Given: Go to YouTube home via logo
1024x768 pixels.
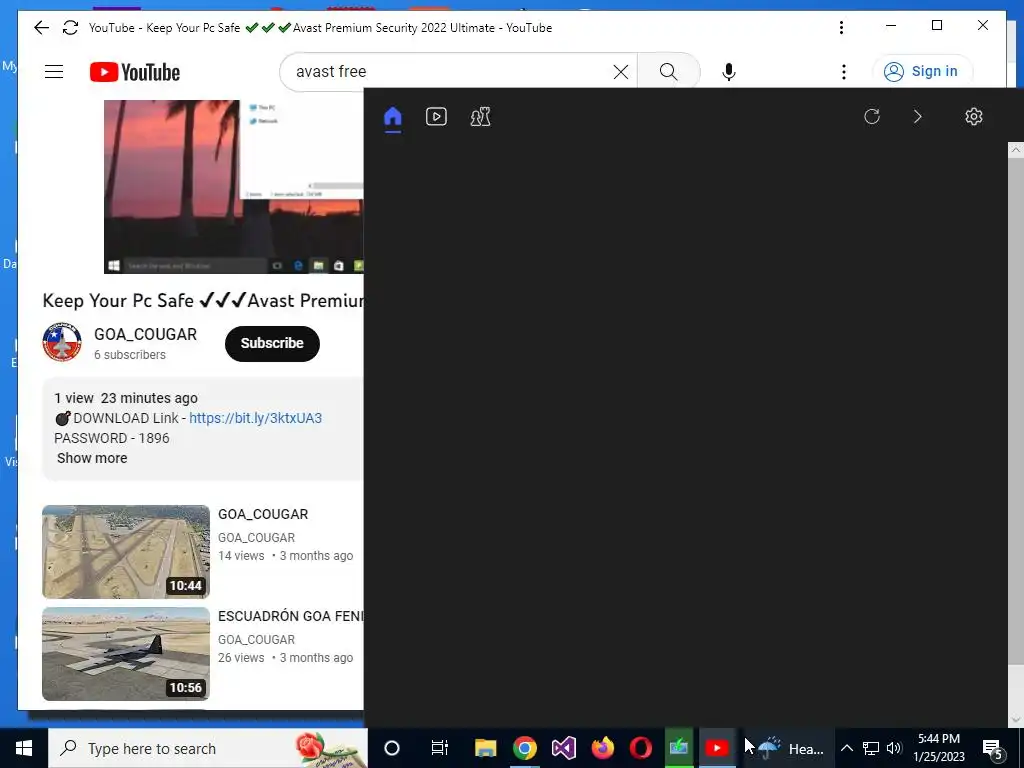Looking at the screenshot, I should click(135, 72).
